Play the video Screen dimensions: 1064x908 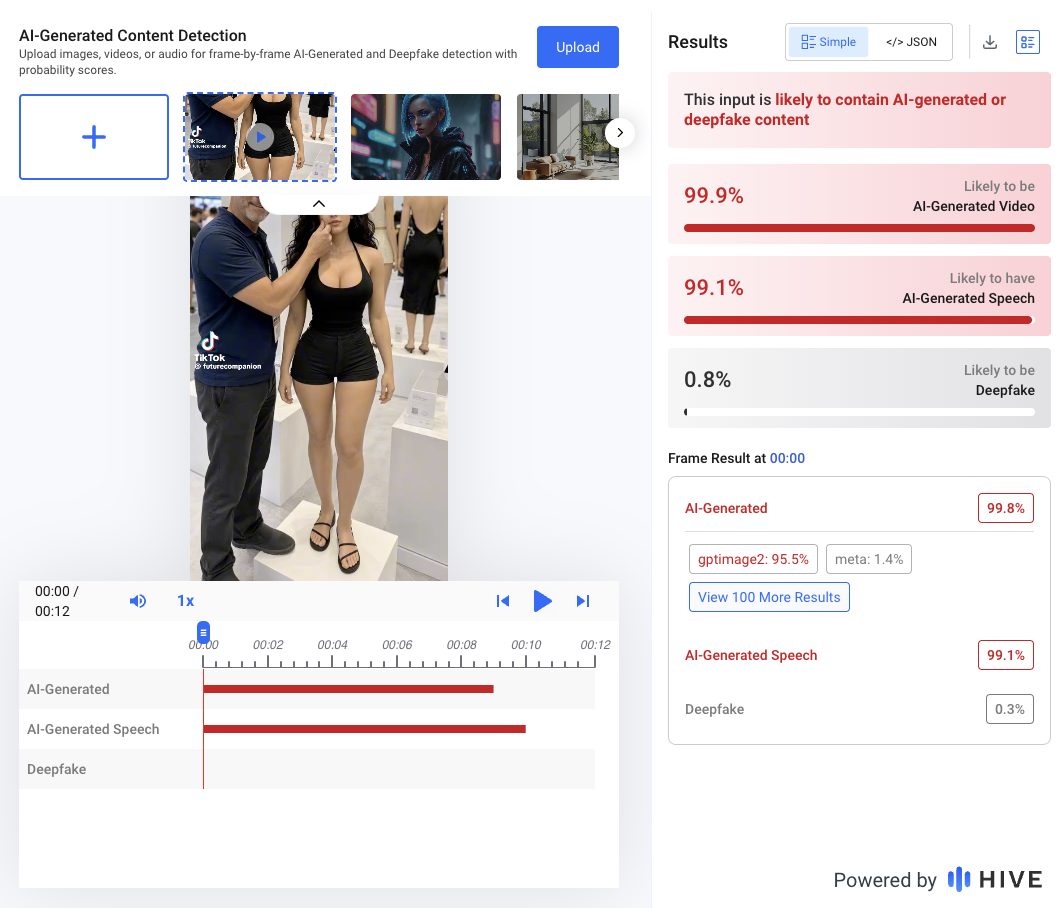coord(542,601)
